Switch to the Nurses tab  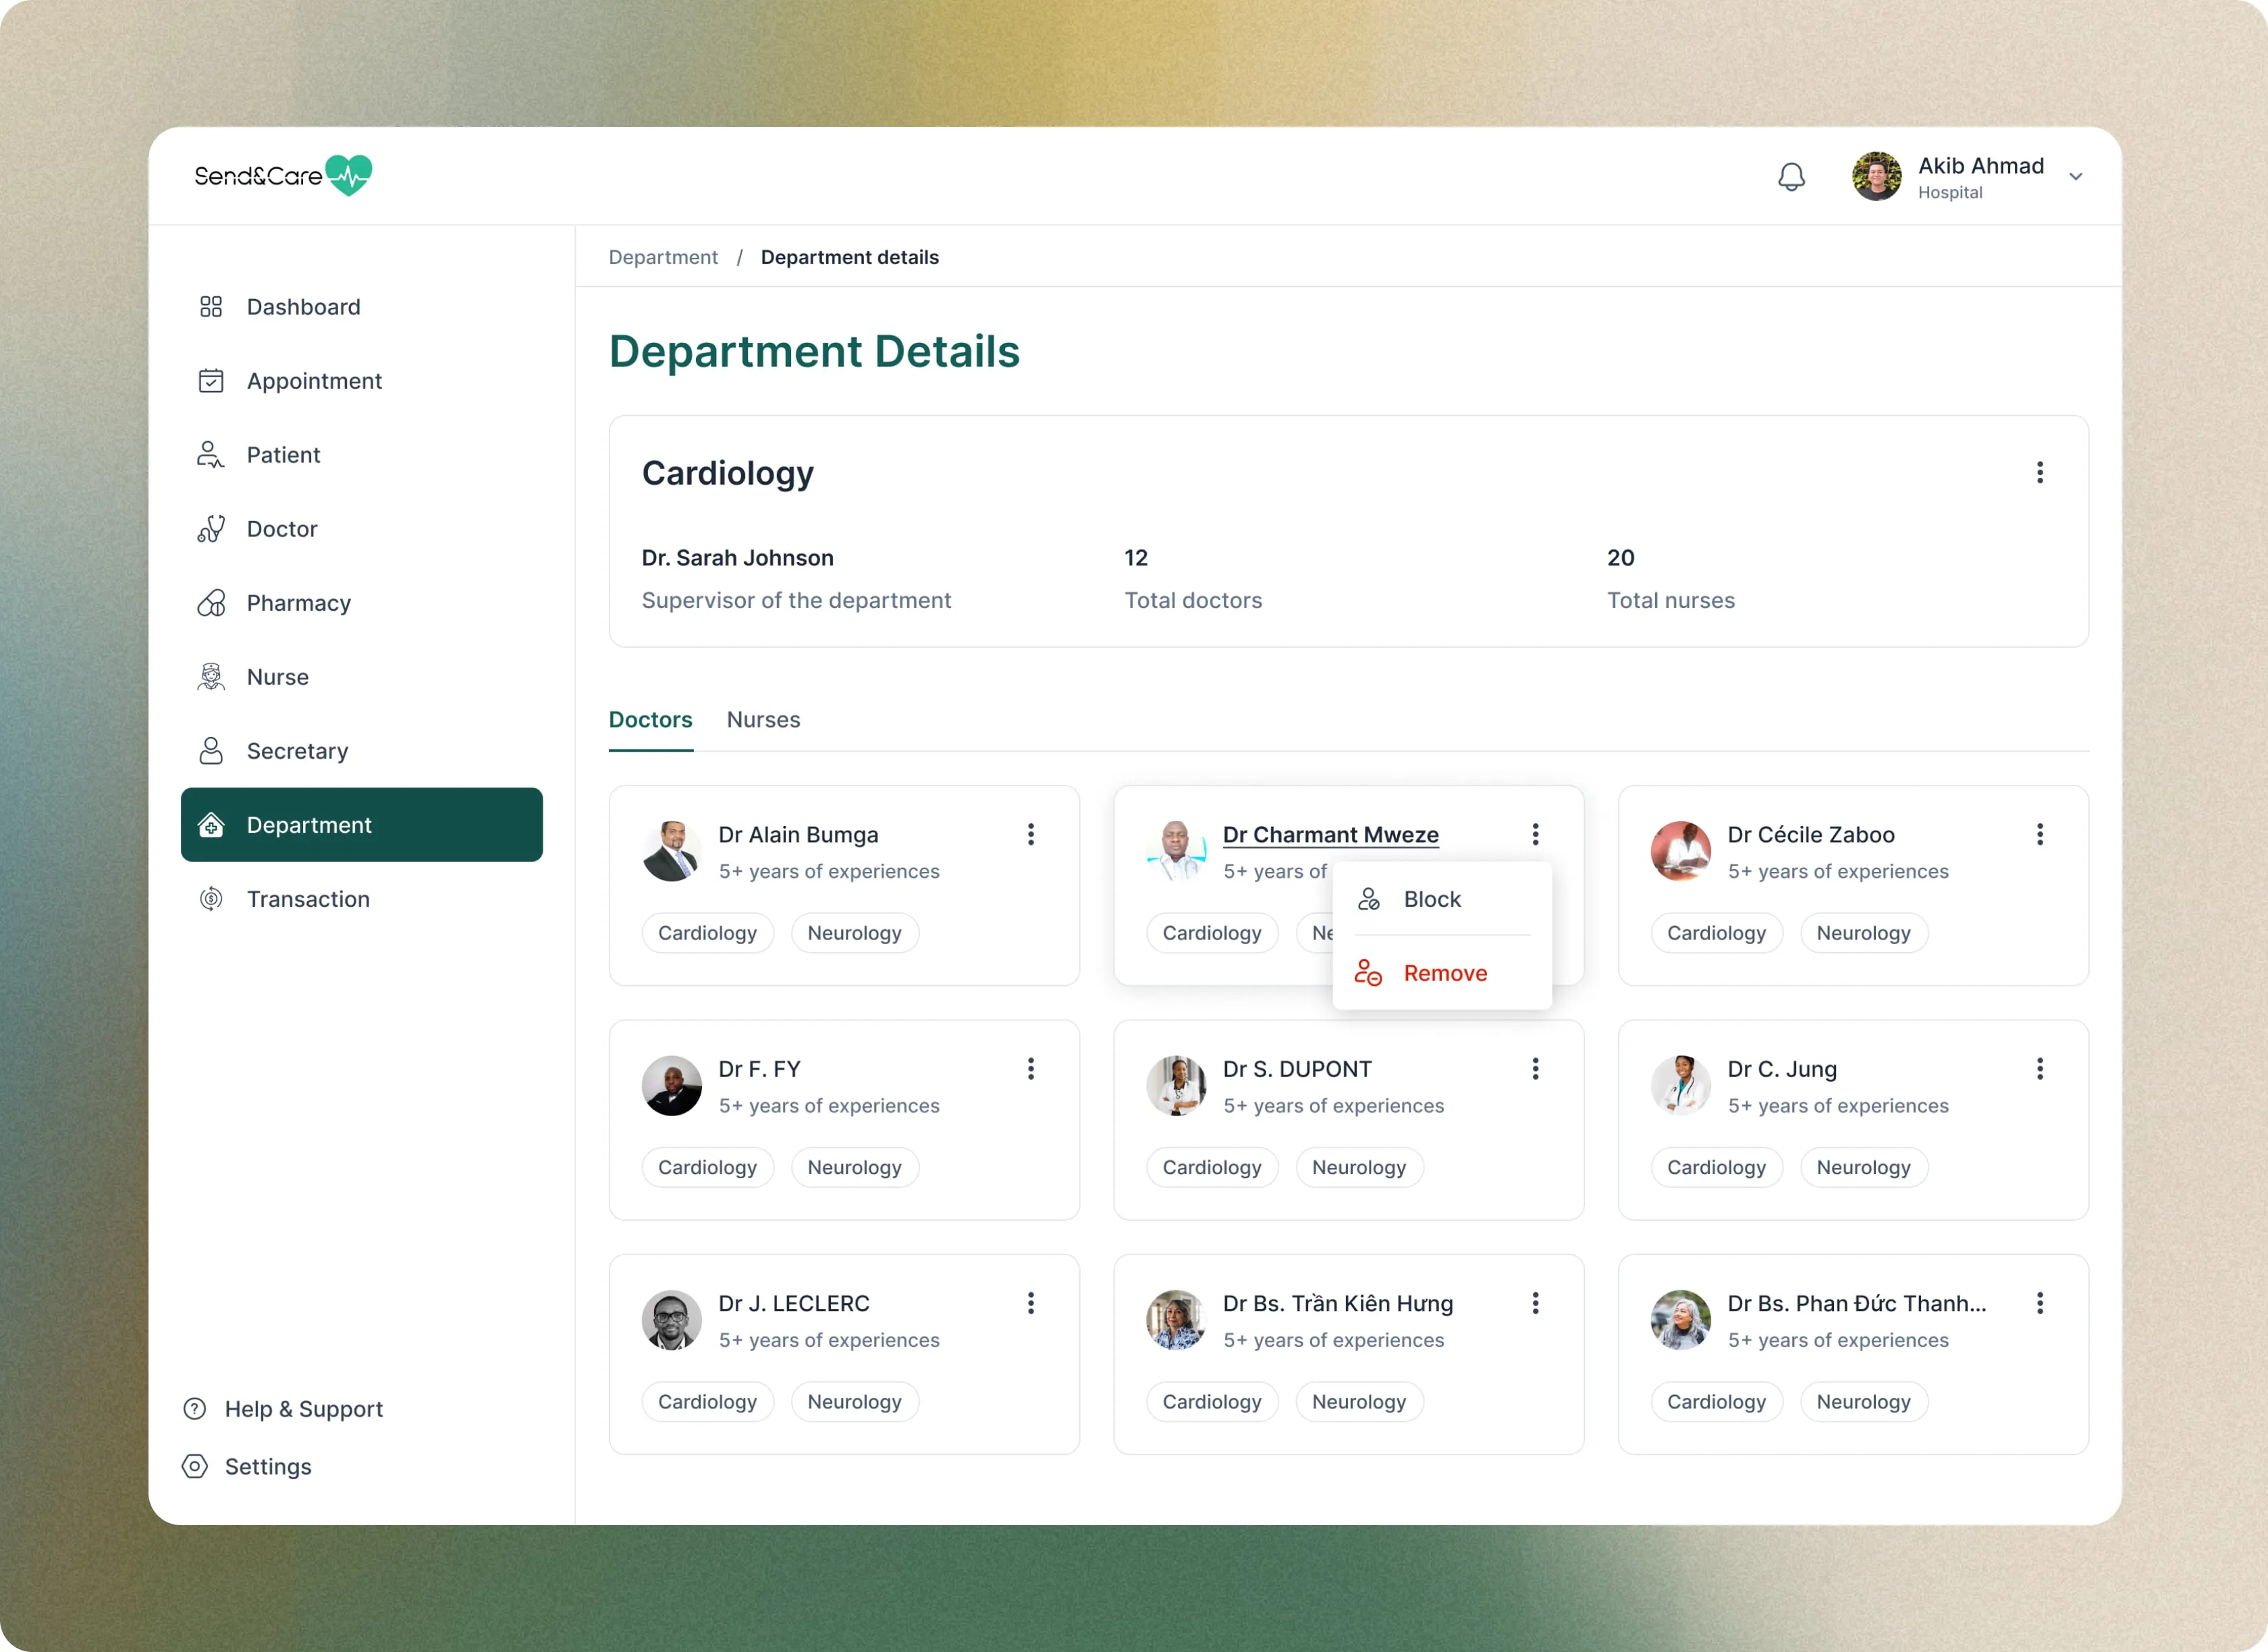pos(763,720)
